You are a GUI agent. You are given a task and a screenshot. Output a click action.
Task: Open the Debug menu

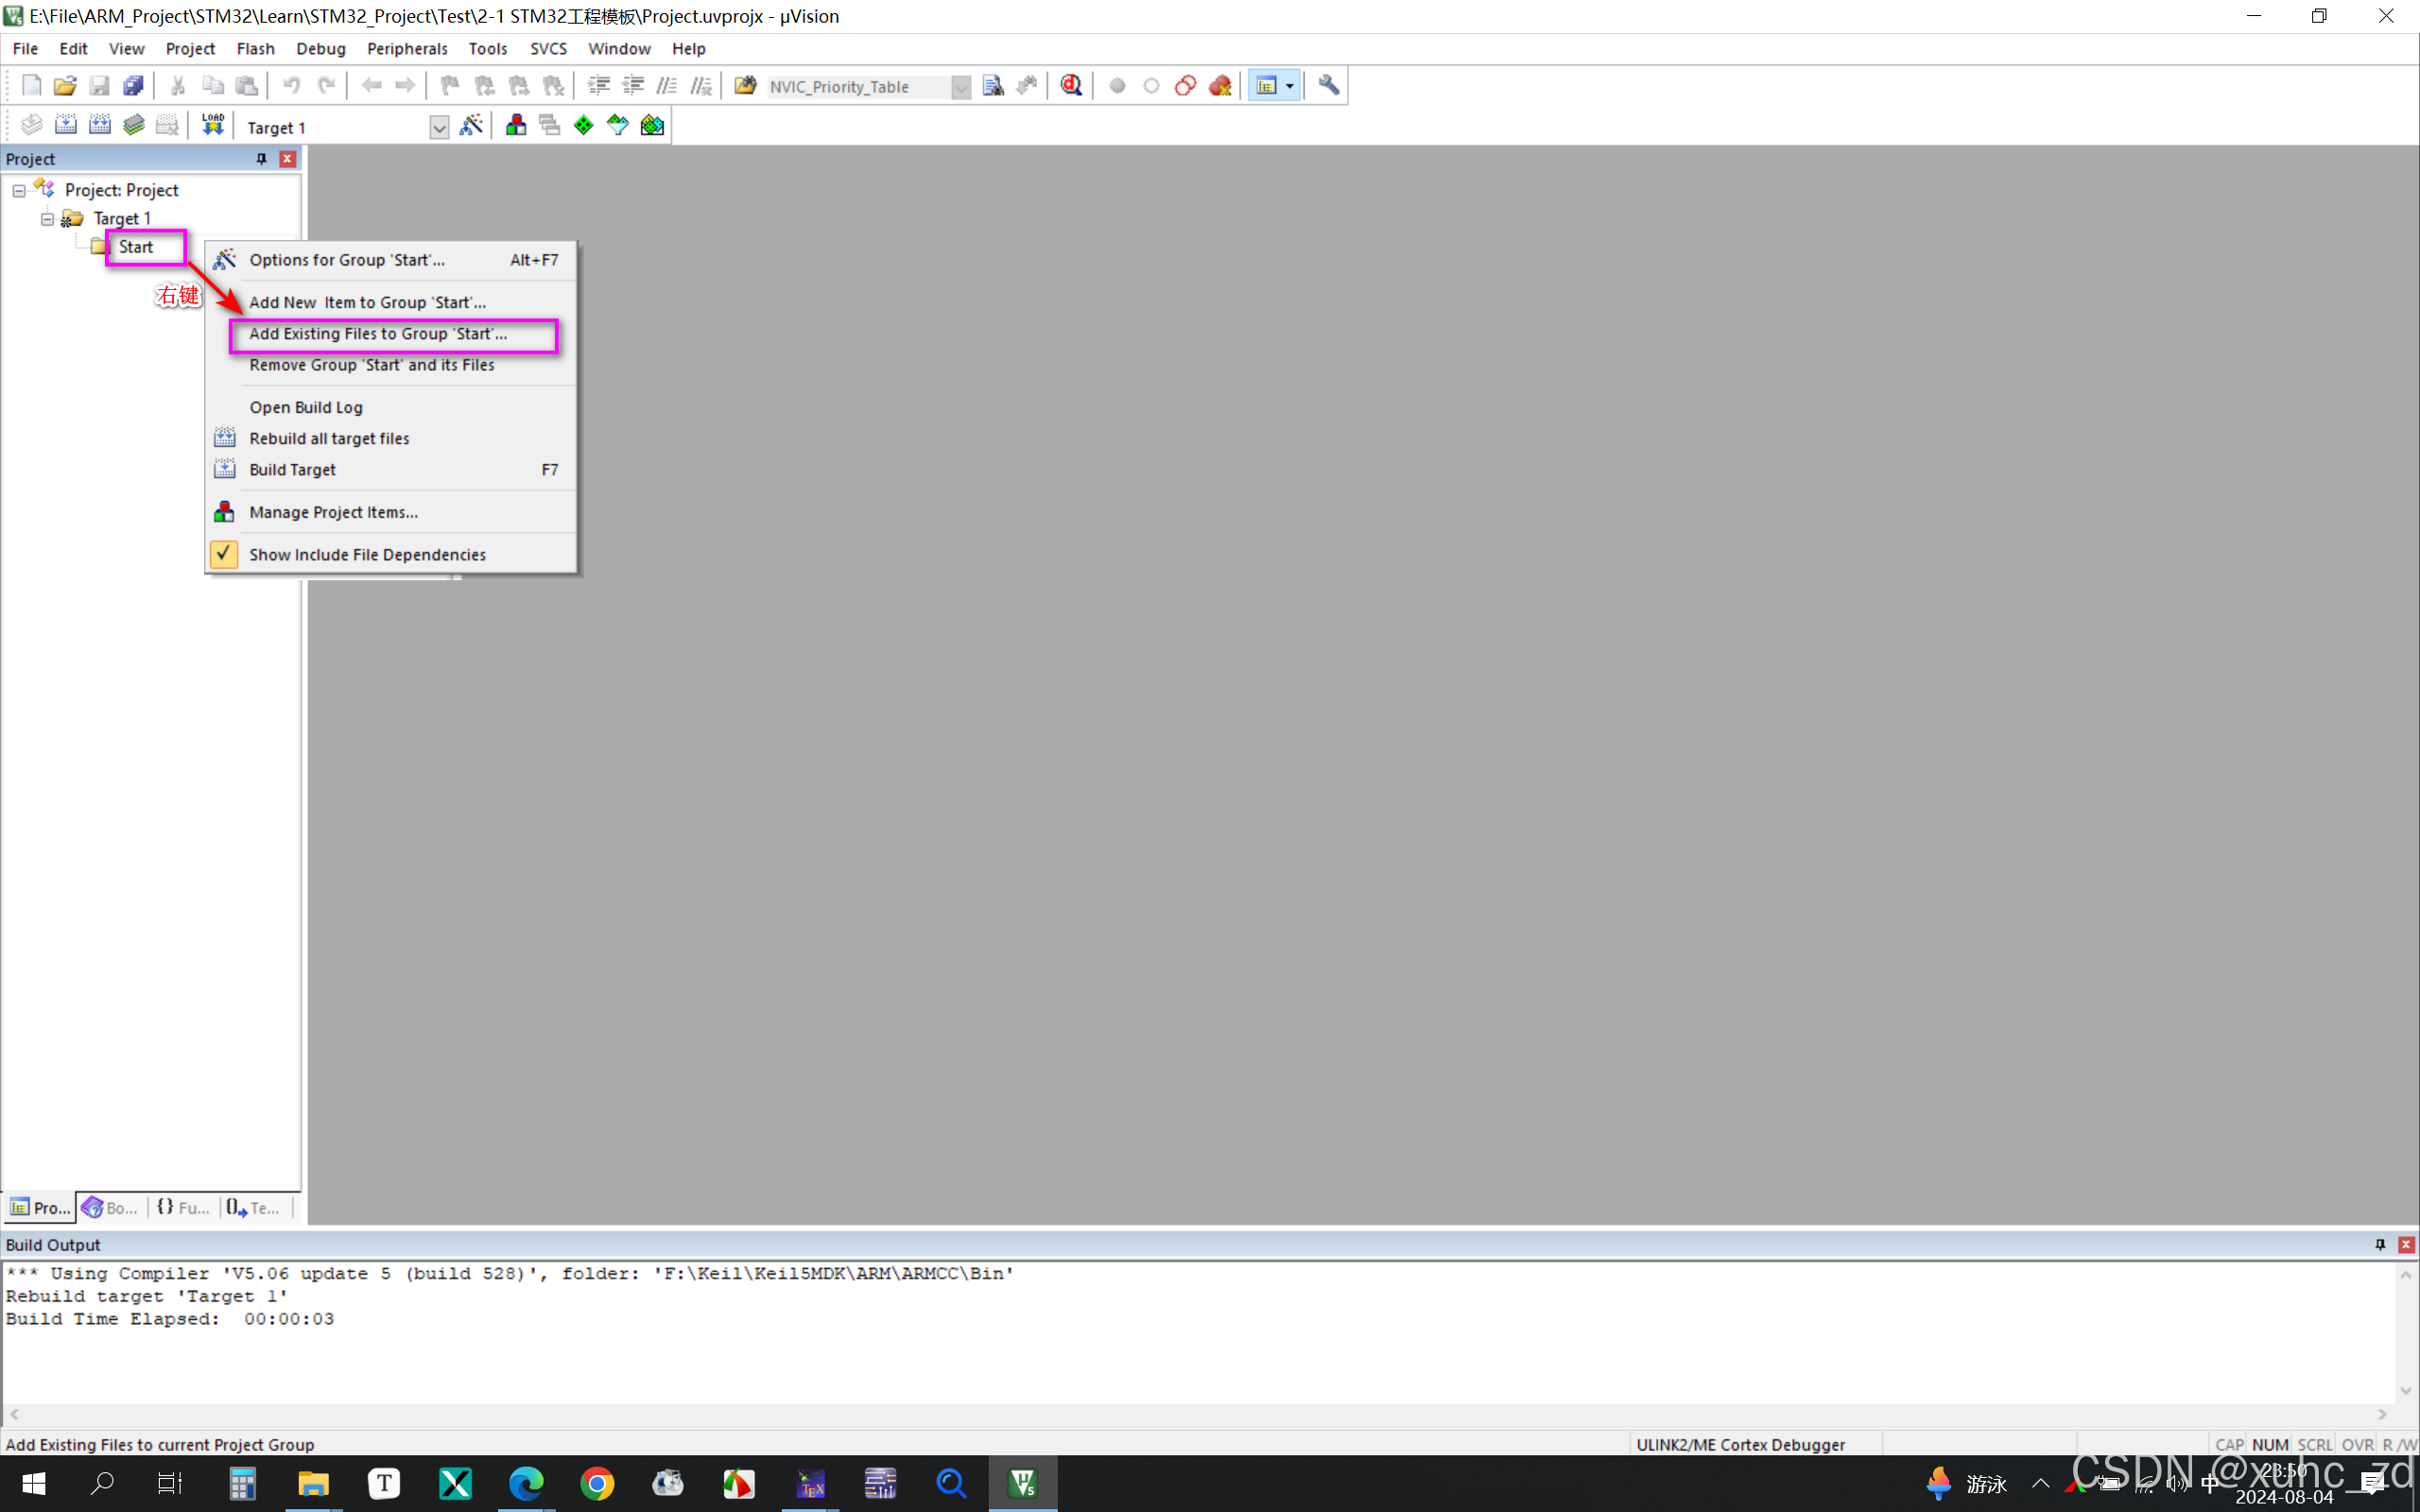[321, 48]
